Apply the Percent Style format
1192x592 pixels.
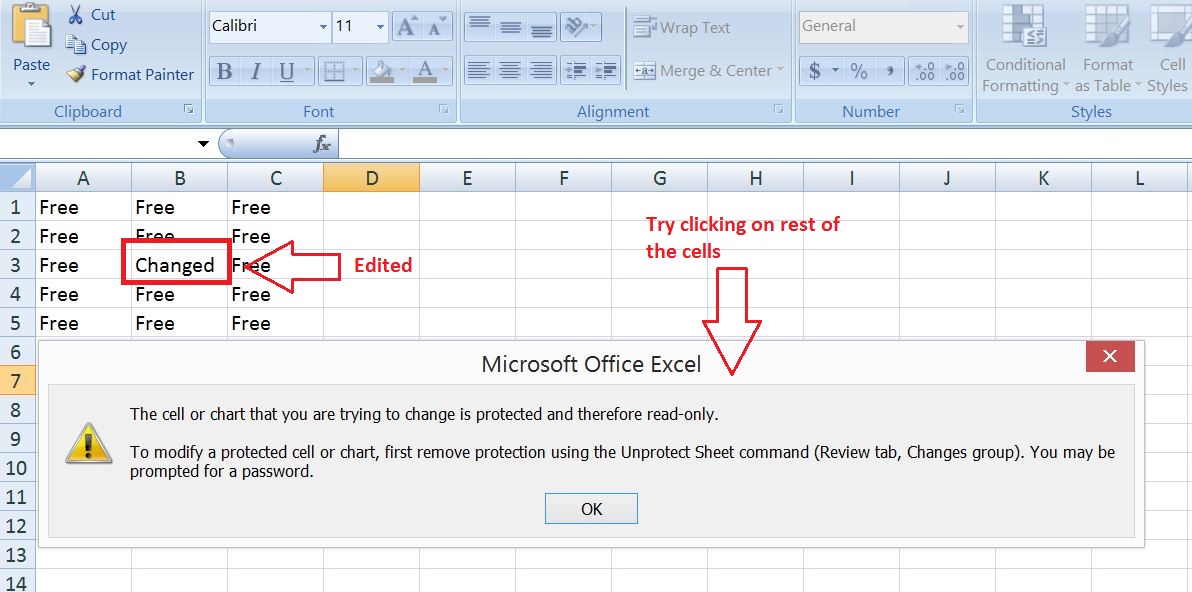click(859, 71)
